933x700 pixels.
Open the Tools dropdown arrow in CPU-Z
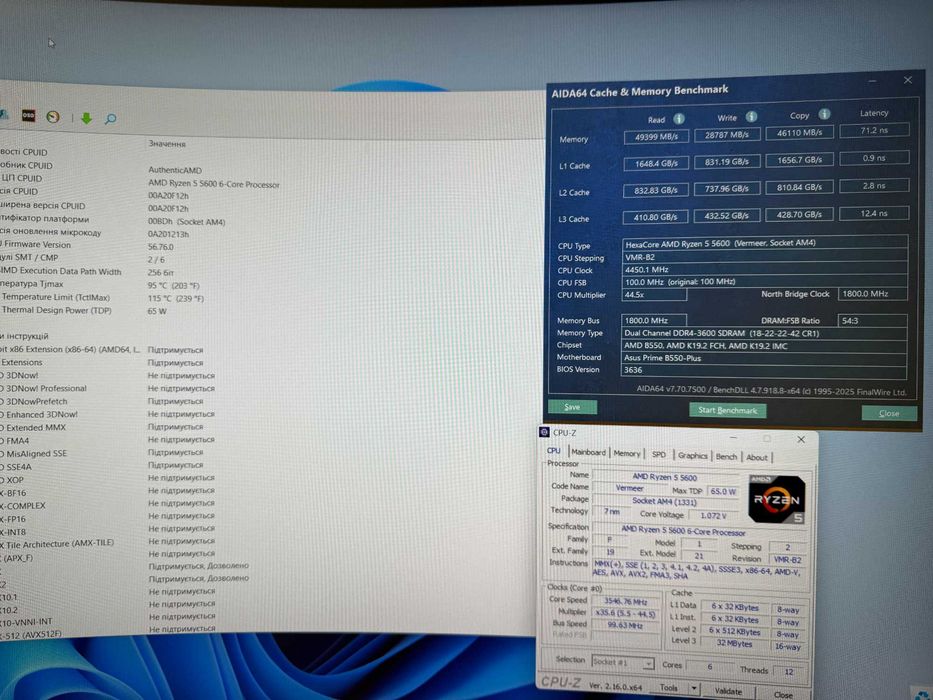(x=694, y=688)
